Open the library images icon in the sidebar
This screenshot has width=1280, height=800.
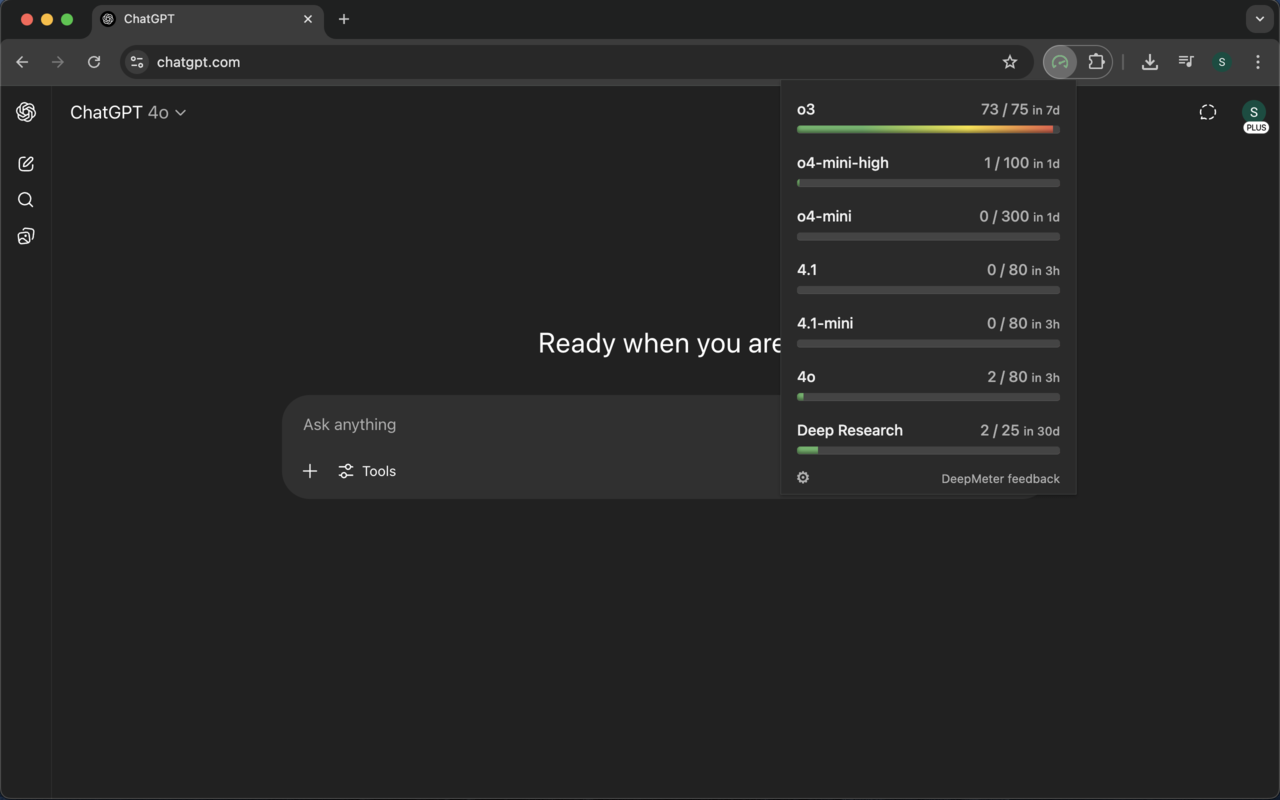coord(26,236)
